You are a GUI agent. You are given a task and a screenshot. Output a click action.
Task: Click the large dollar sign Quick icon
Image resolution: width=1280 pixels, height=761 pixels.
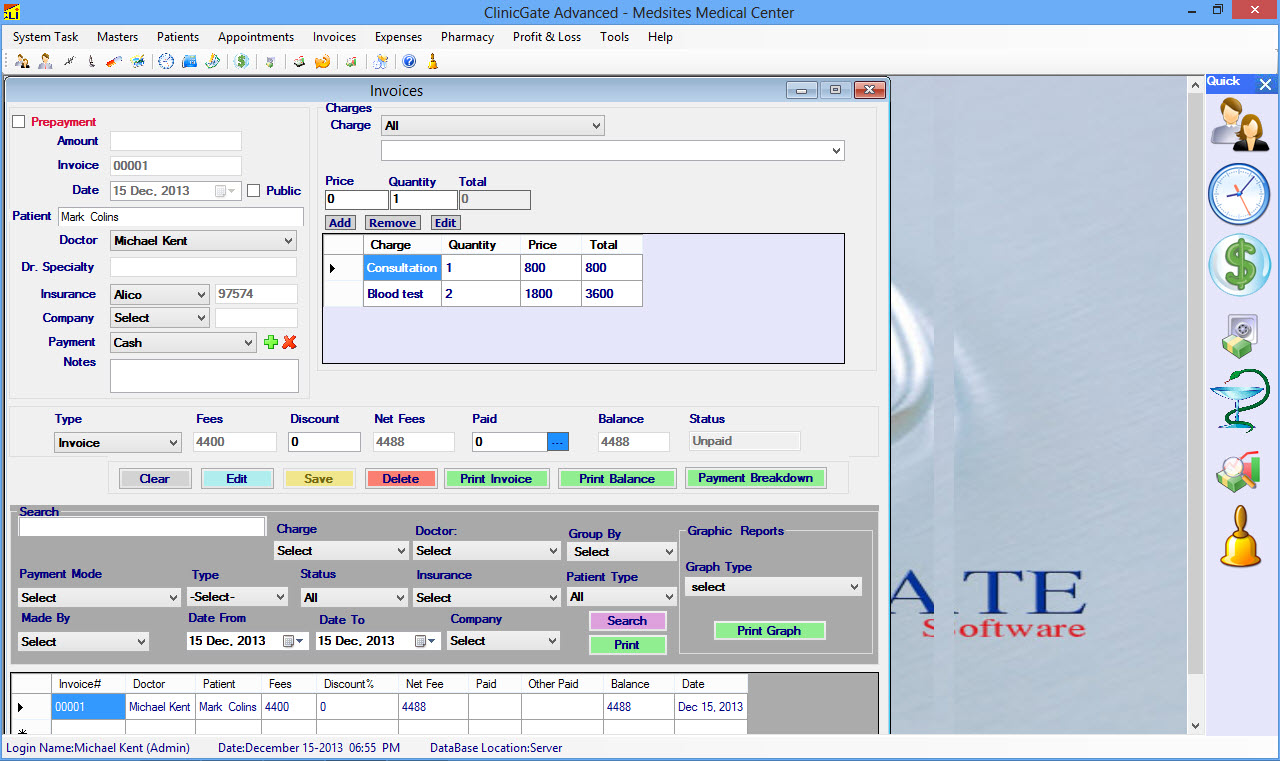point(1239,265)
